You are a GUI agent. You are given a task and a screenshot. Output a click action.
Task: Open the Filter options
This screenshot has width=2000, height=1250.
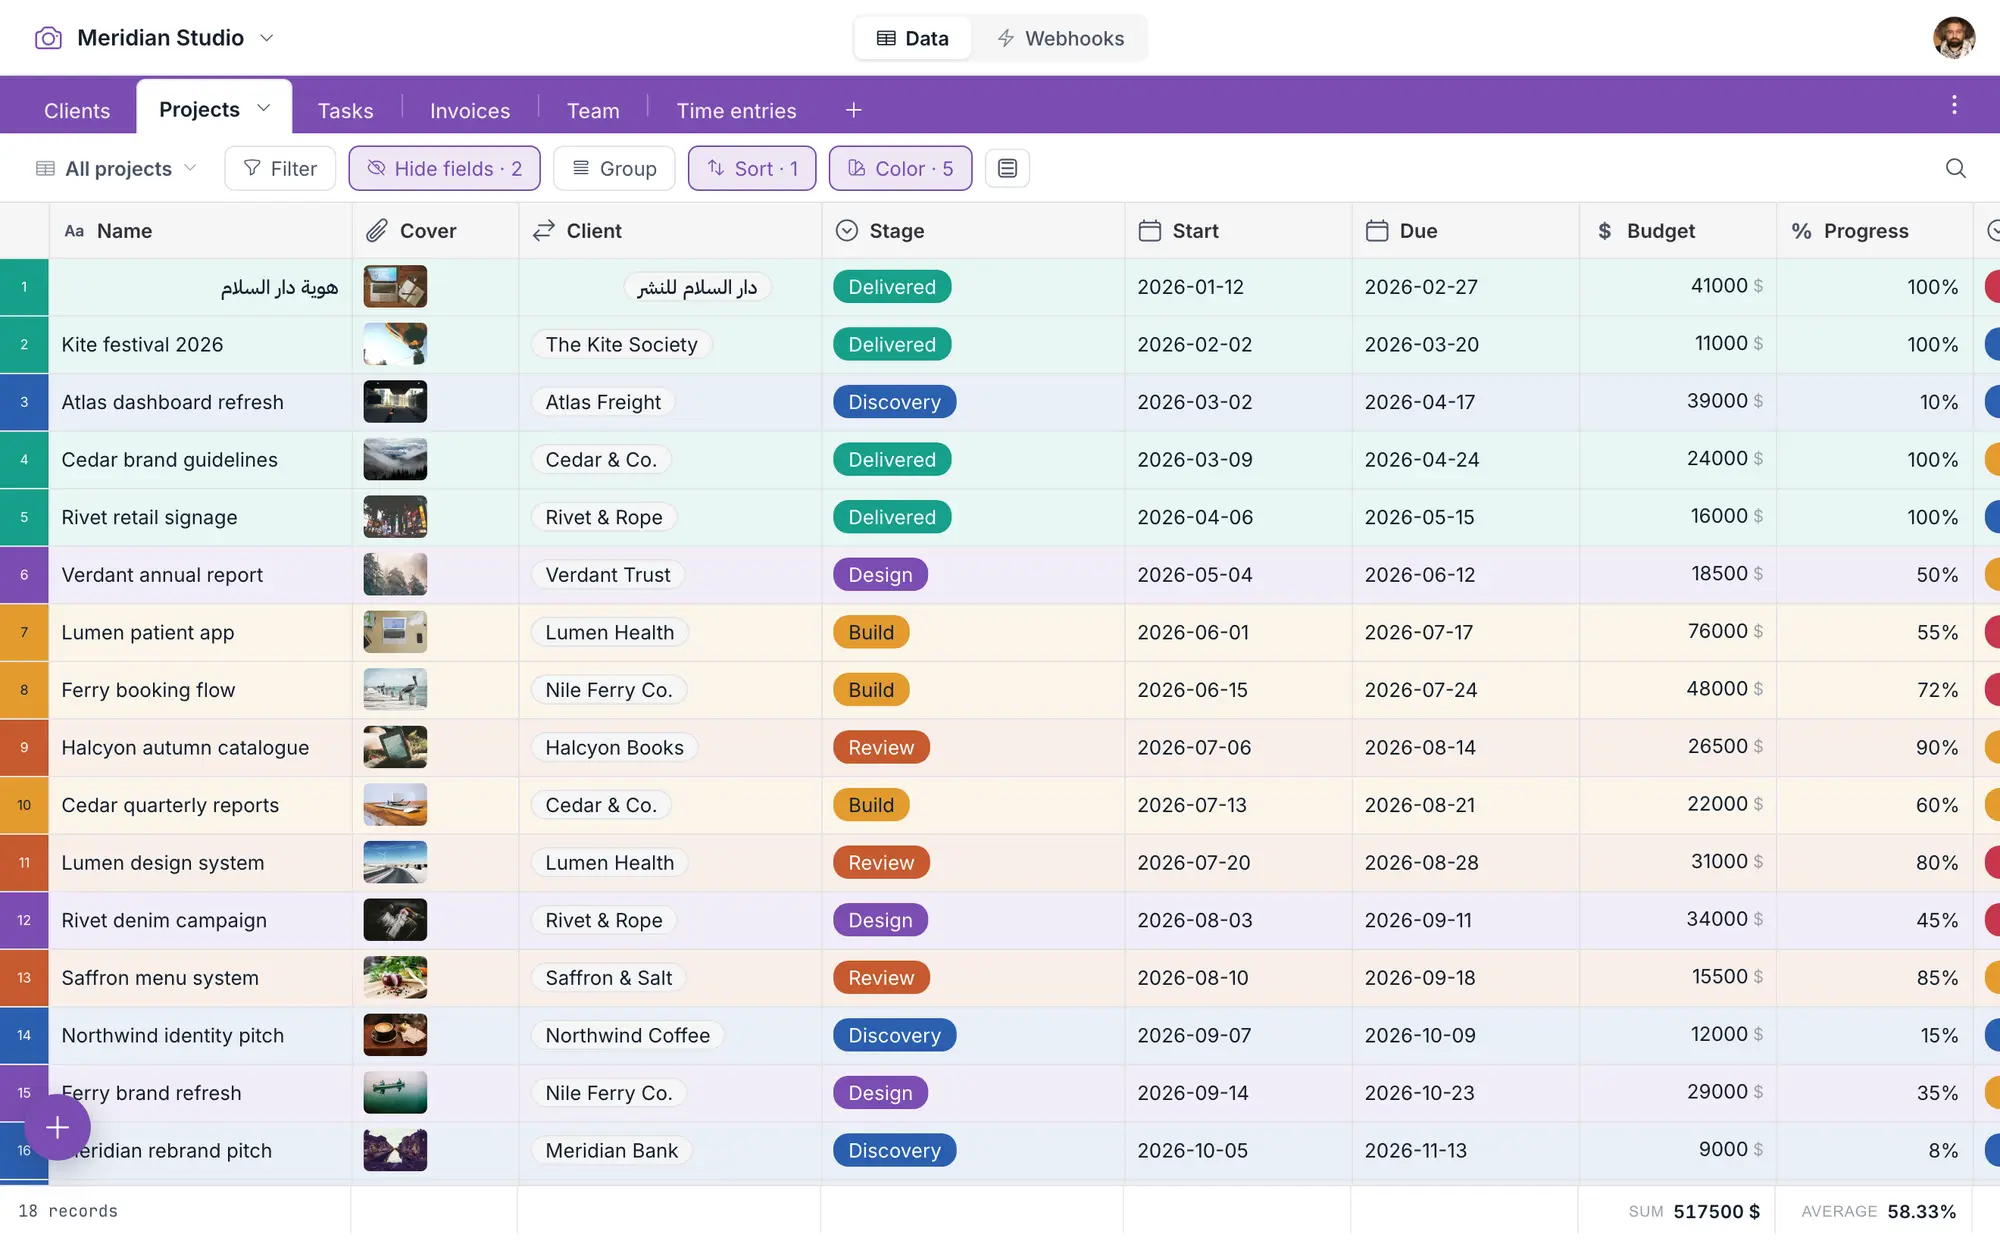coord(280,168)
